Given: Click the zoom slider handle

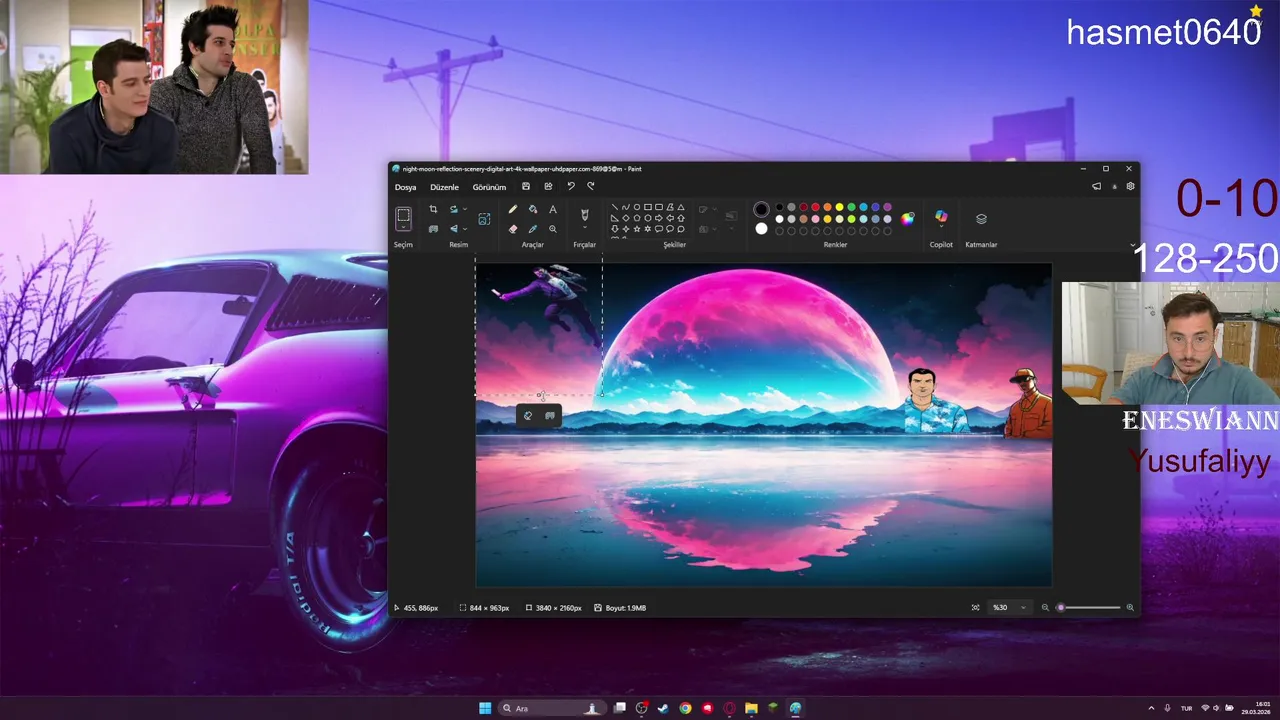Looking at the screenshot, I should pos(1061,607).
